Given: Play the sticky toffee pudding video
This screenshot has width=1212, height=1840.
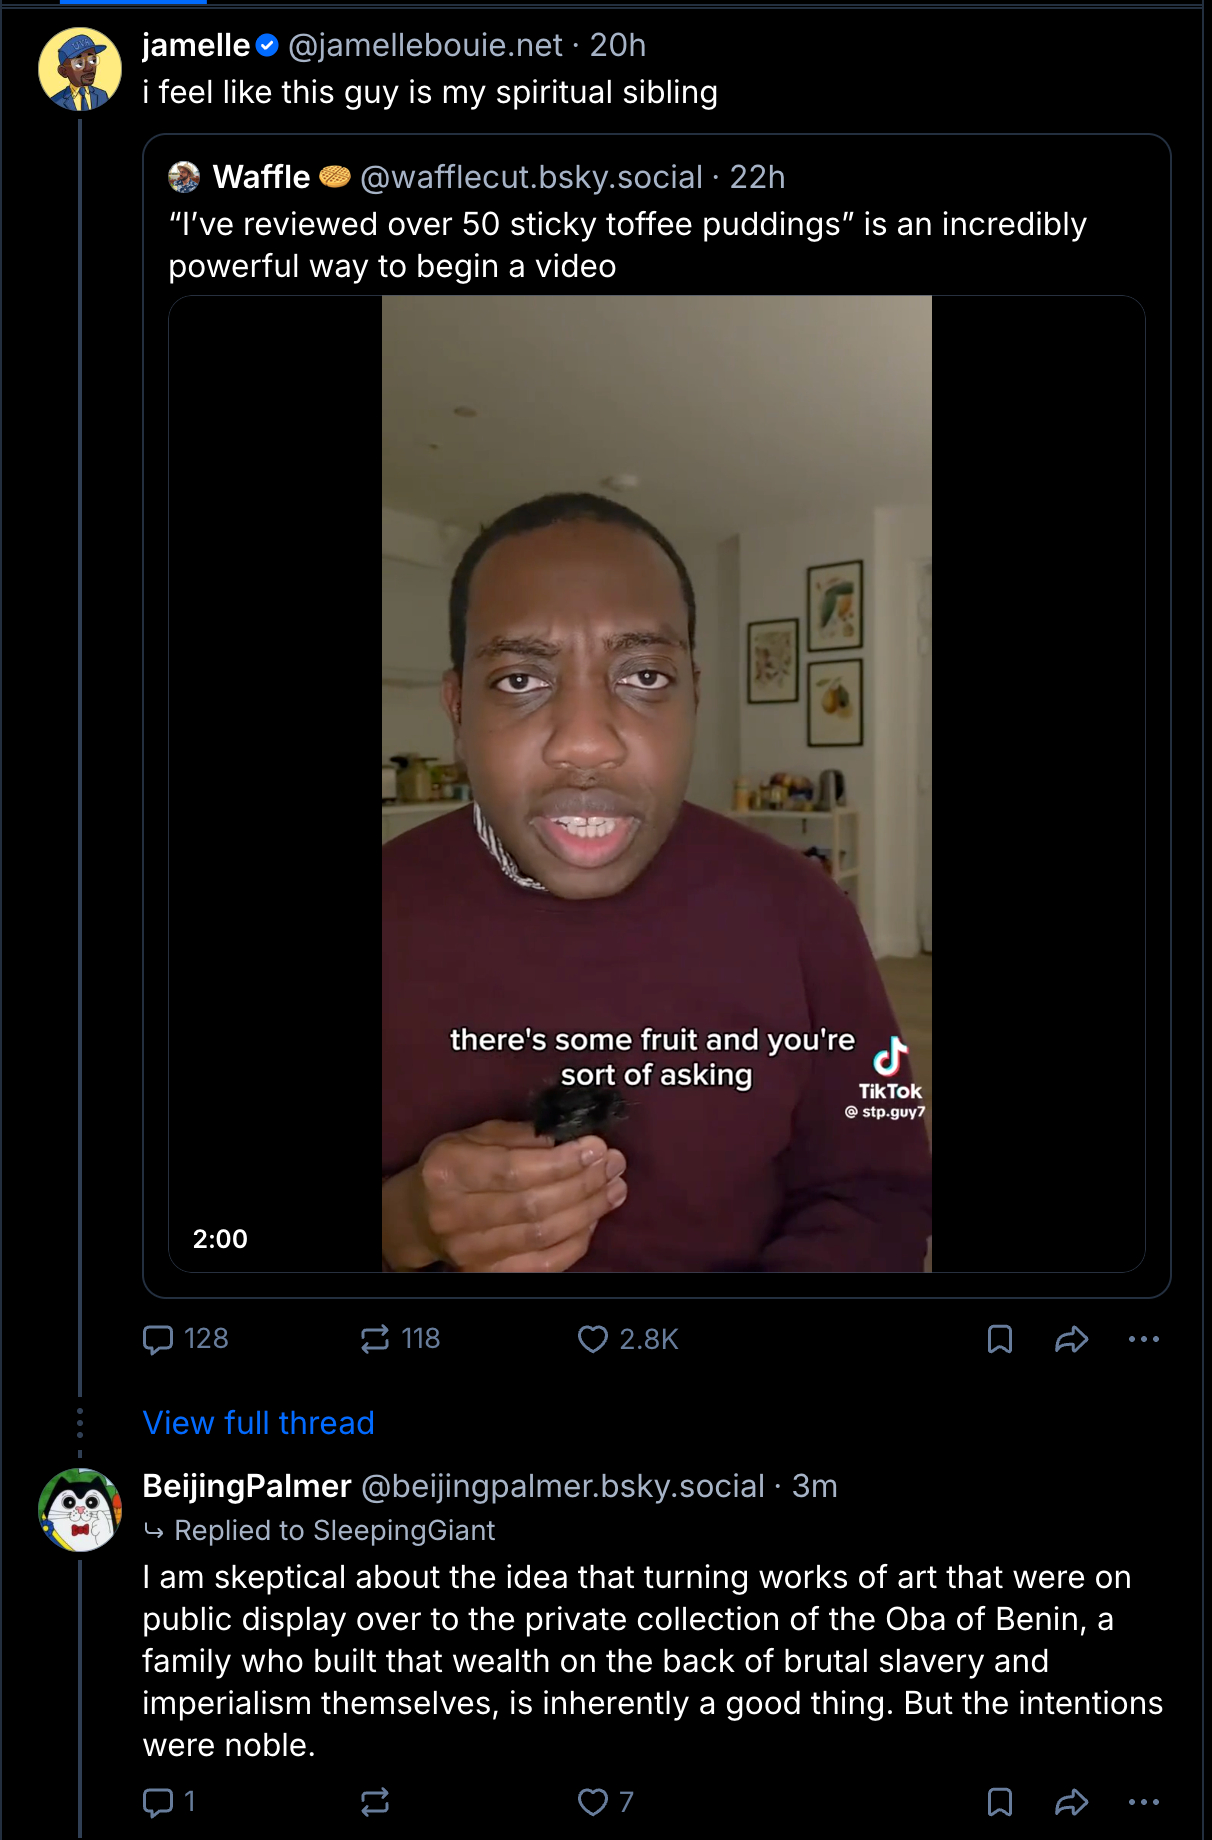Looking at the screenshot, I should (656, 783).
